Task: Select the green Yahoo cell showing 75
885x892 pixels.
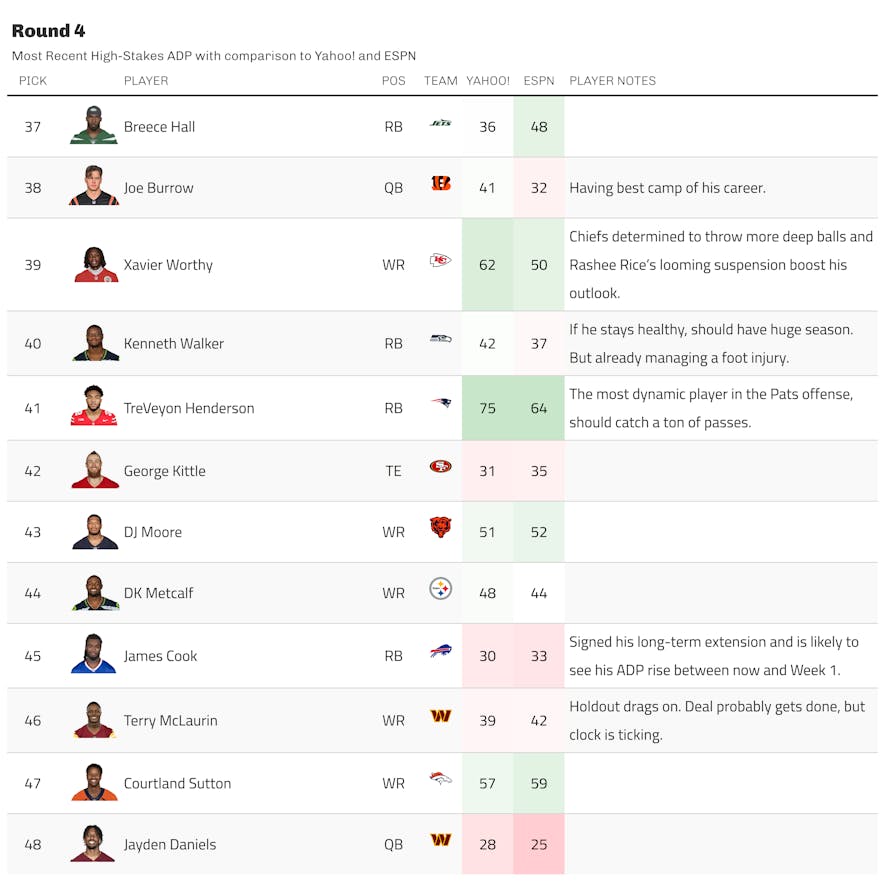Action: [x=487, y=408]
